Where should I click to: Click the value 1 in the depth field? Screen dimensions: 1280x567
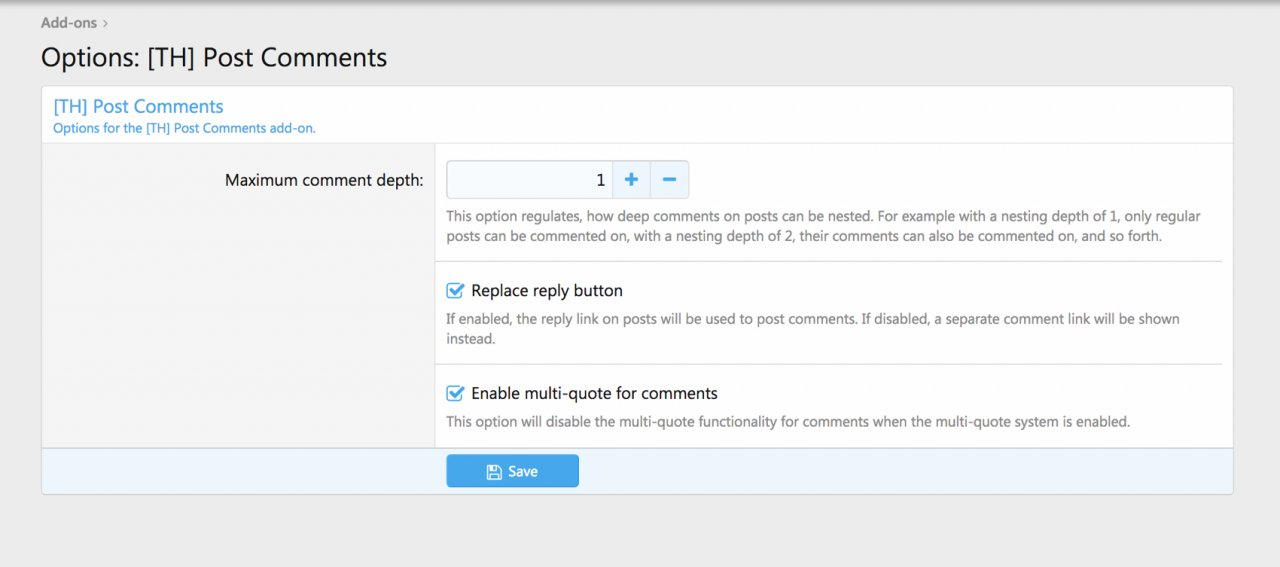pos(600,180)
